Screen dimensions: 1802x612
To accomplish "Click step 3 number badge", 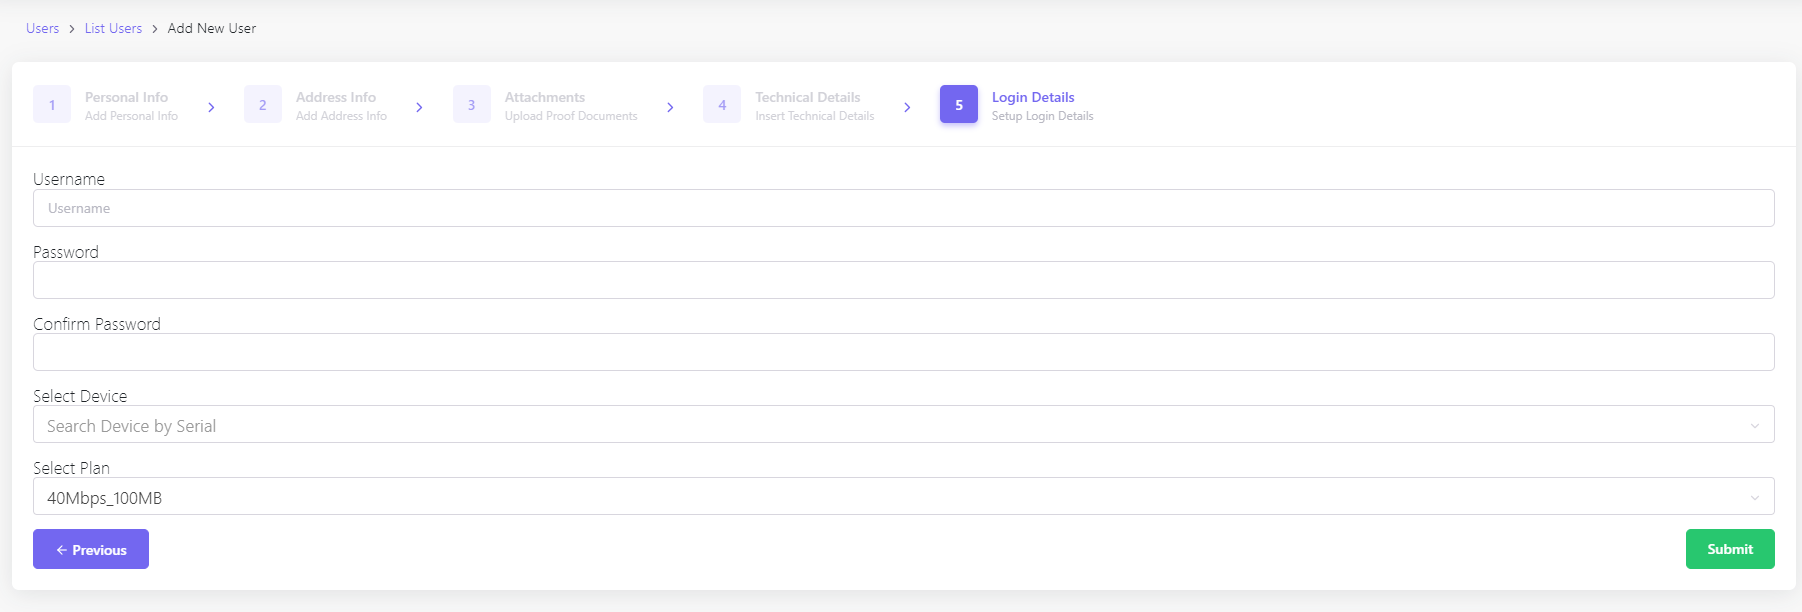I will tap(472, 104).
